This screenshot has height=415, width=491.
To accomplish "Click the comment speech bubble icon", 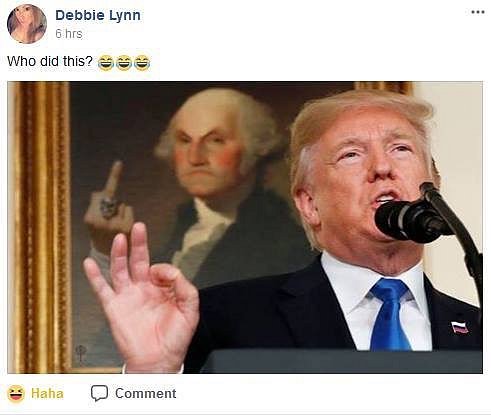I will coord(99,393).
